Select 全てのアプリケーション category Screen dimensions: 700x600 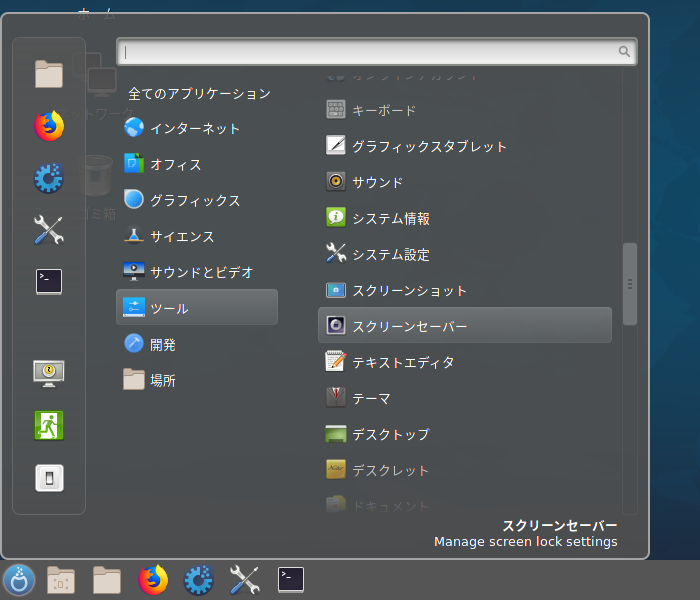199,94
